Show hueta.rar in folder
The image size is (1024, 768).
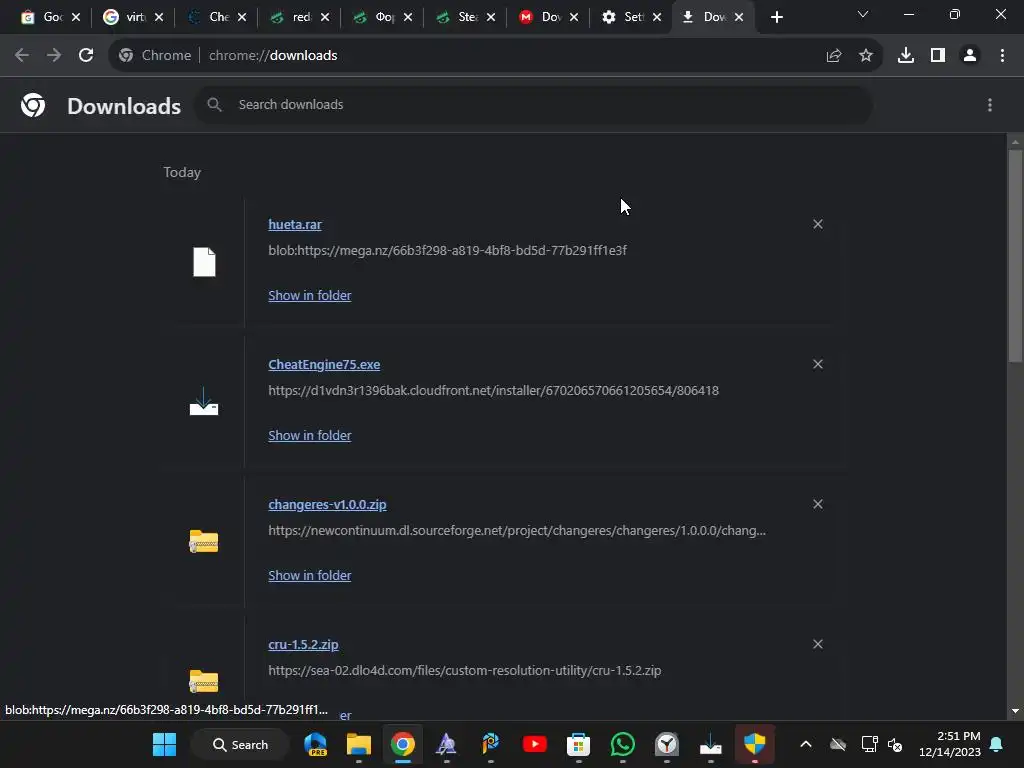coord(310,295)
